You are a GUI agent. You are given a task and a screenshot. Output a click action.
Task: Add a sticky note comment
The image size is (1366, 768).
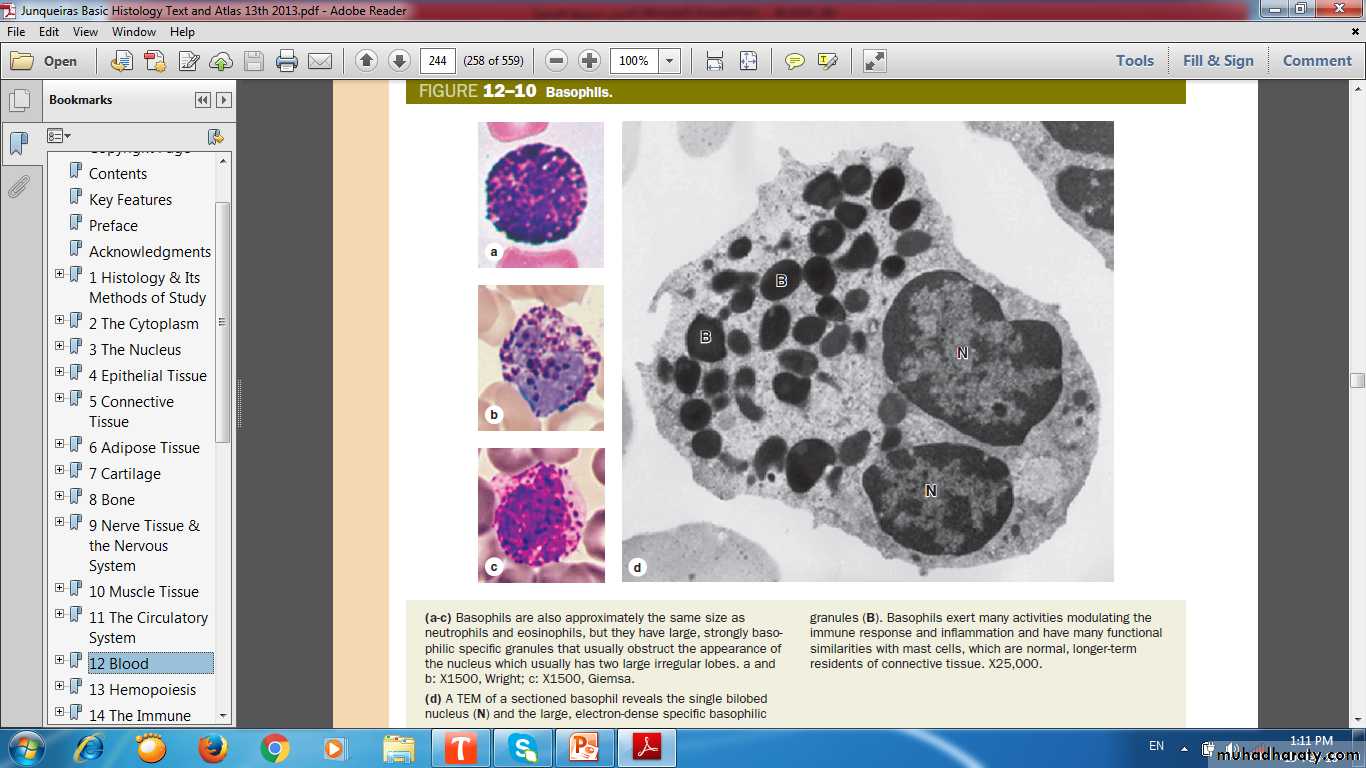[795, 61]
